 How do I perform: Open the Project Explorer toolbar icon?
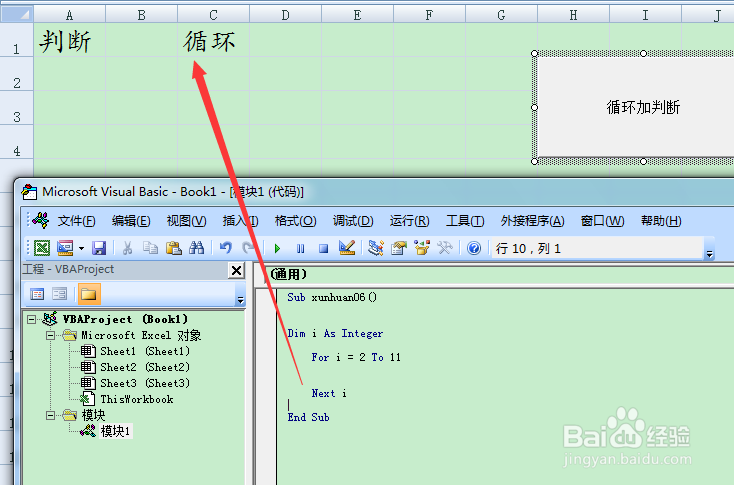tap(375, 248)
